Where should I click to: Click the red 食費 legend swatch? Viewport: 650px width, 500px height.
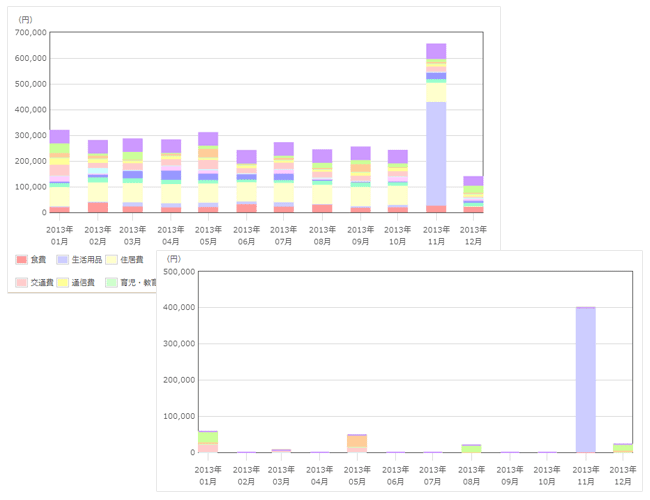[x=22, y=259]
